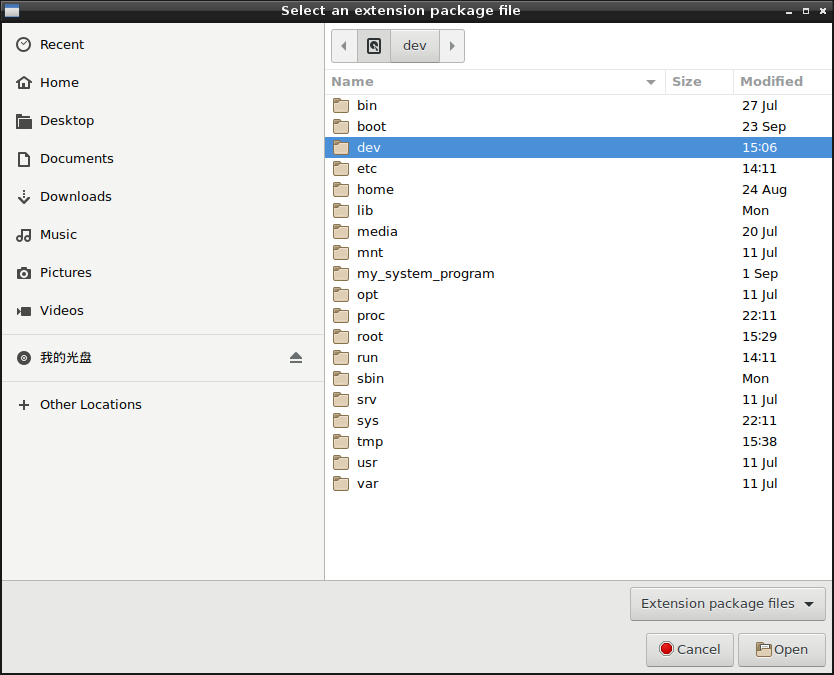Click the 27 Jul modified date
This screenshot has height=675, width=834.
pyautogui.click(x=760, y=106)
